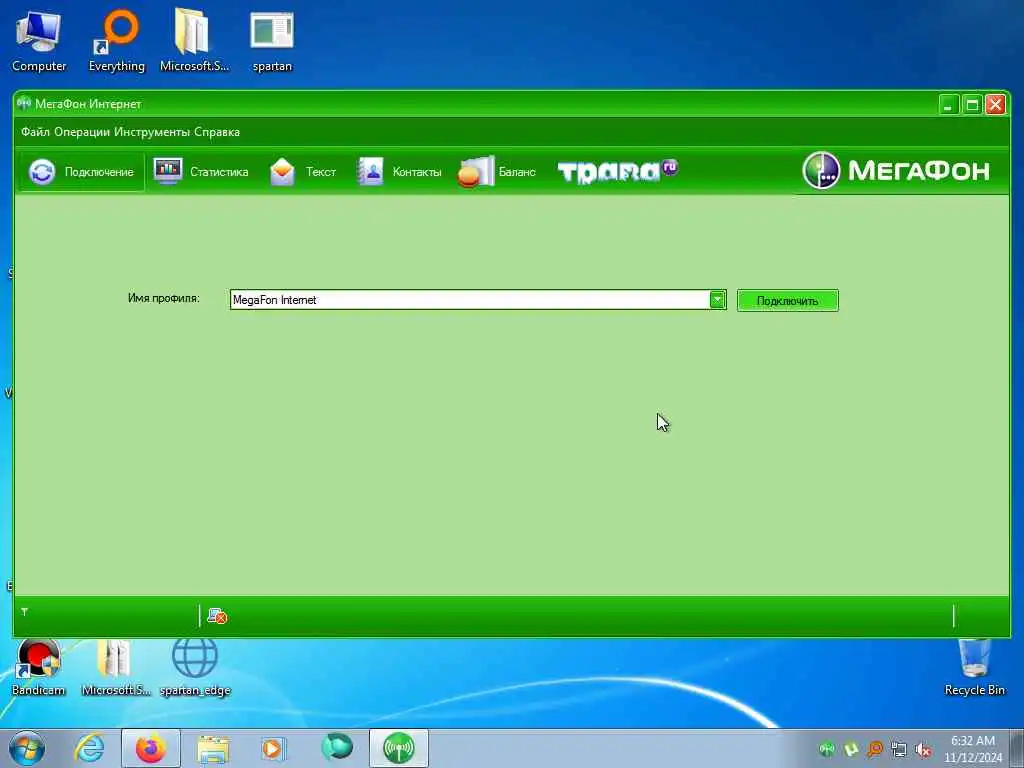Image resolution: width=1024 pixels, height=768 pixels.
Task: Click the MegaFon tray icon
Action: [x=827, y=749]
